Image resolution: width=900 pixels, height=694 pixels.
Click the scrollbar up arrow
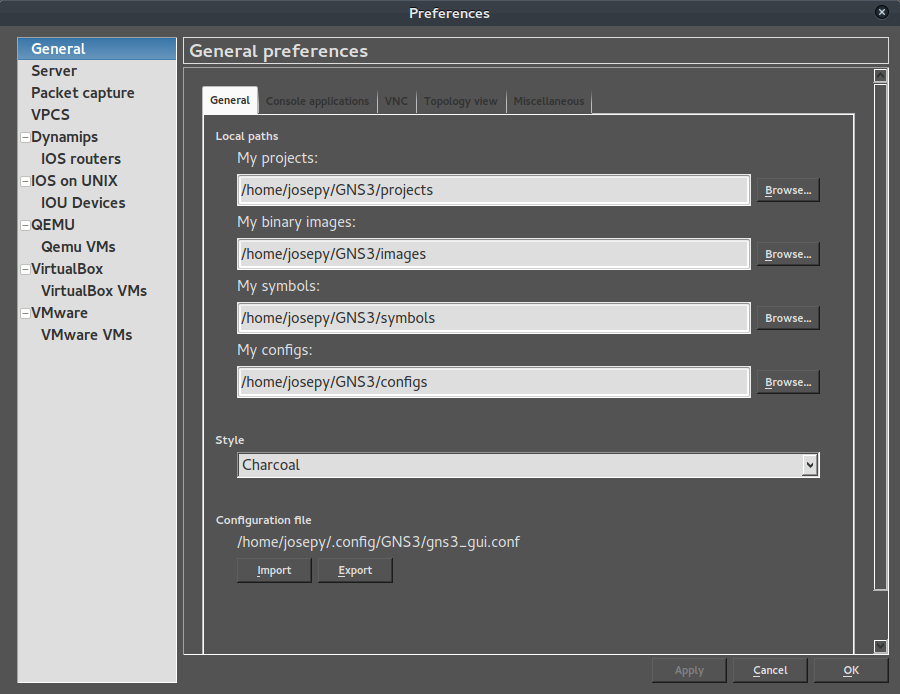880,76
